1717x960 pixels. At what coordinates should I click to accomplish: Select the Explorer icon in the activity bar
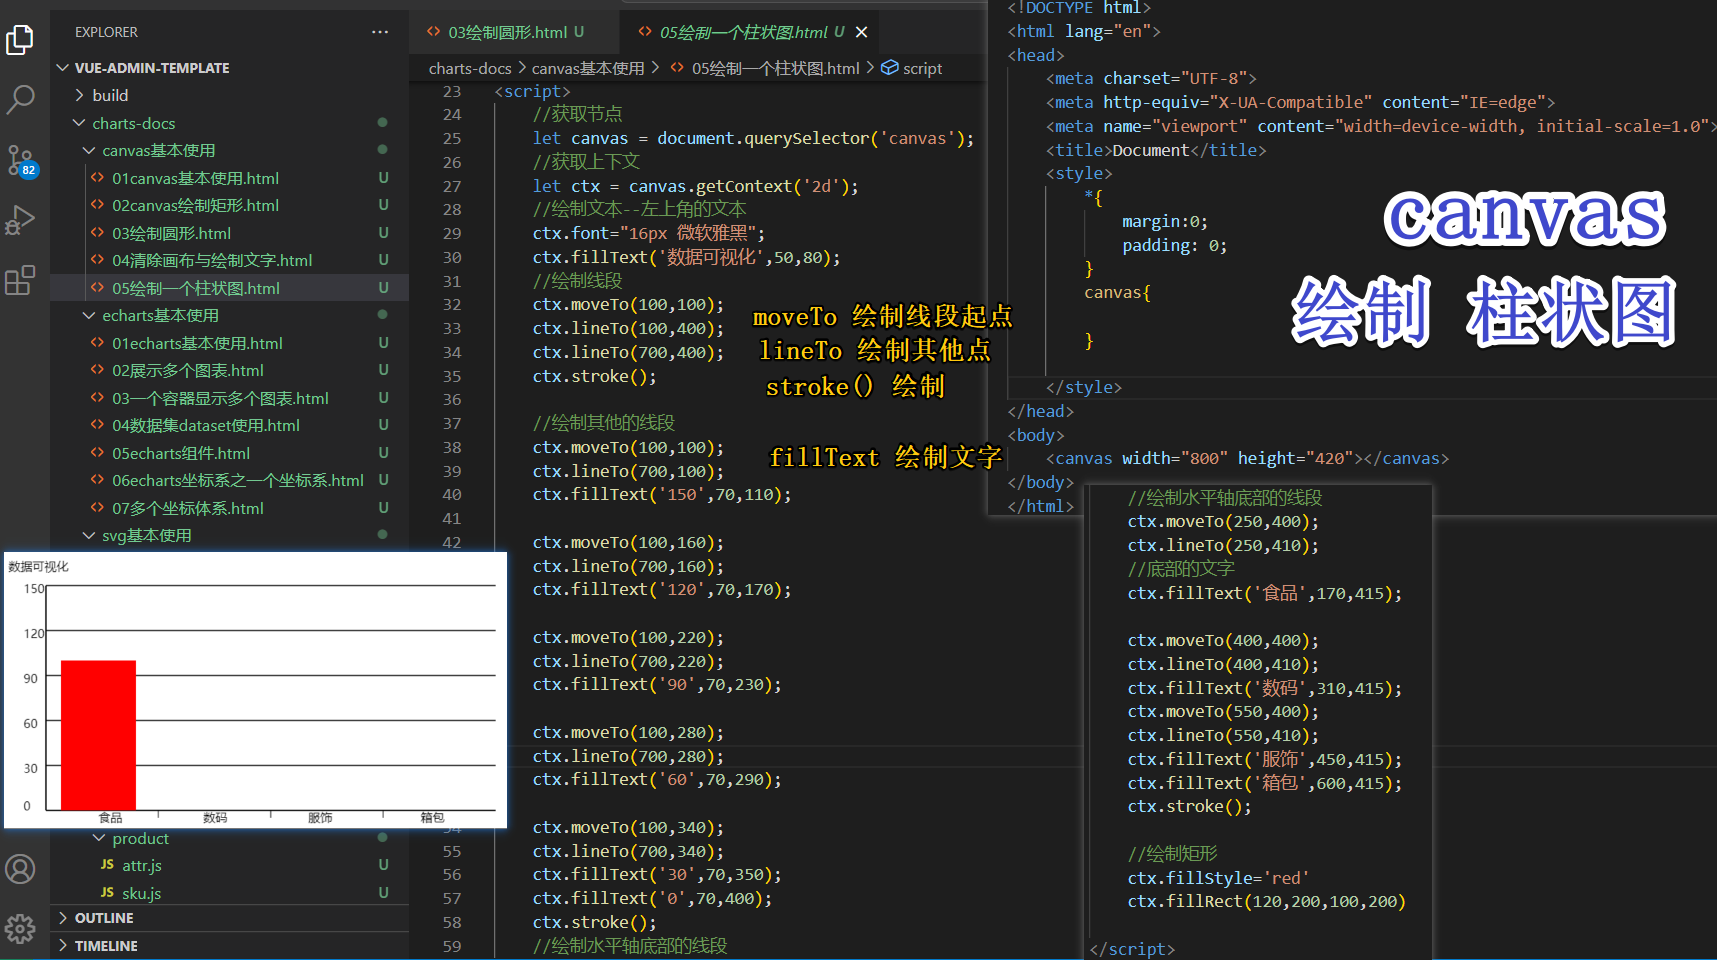coord(22,40)
